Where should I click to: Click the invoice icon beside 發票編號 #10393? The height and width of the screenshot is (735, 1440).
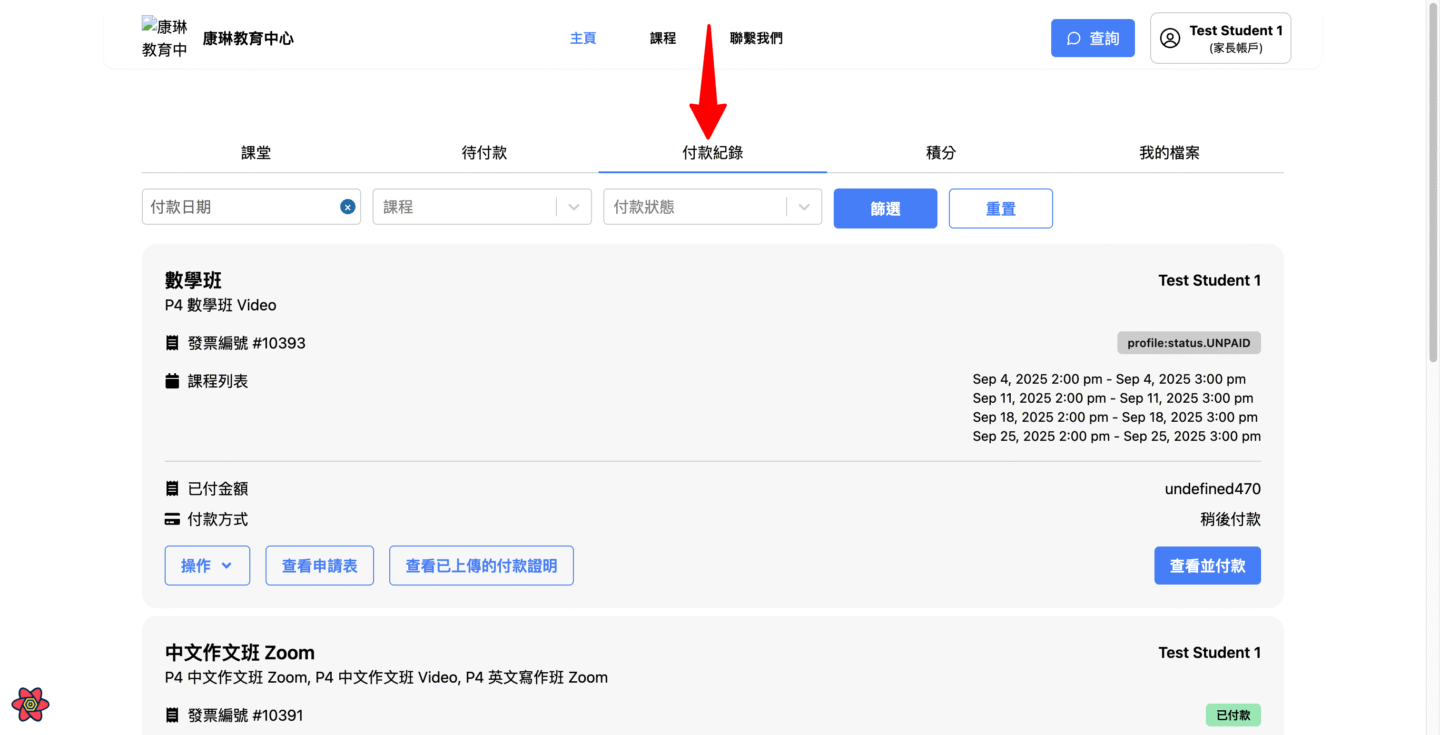click(x=172, y=343)
